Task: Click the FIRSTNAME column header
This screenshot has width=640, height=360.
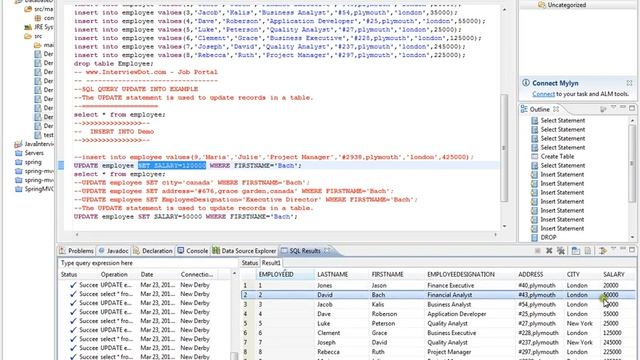Action: click(397, 274)
